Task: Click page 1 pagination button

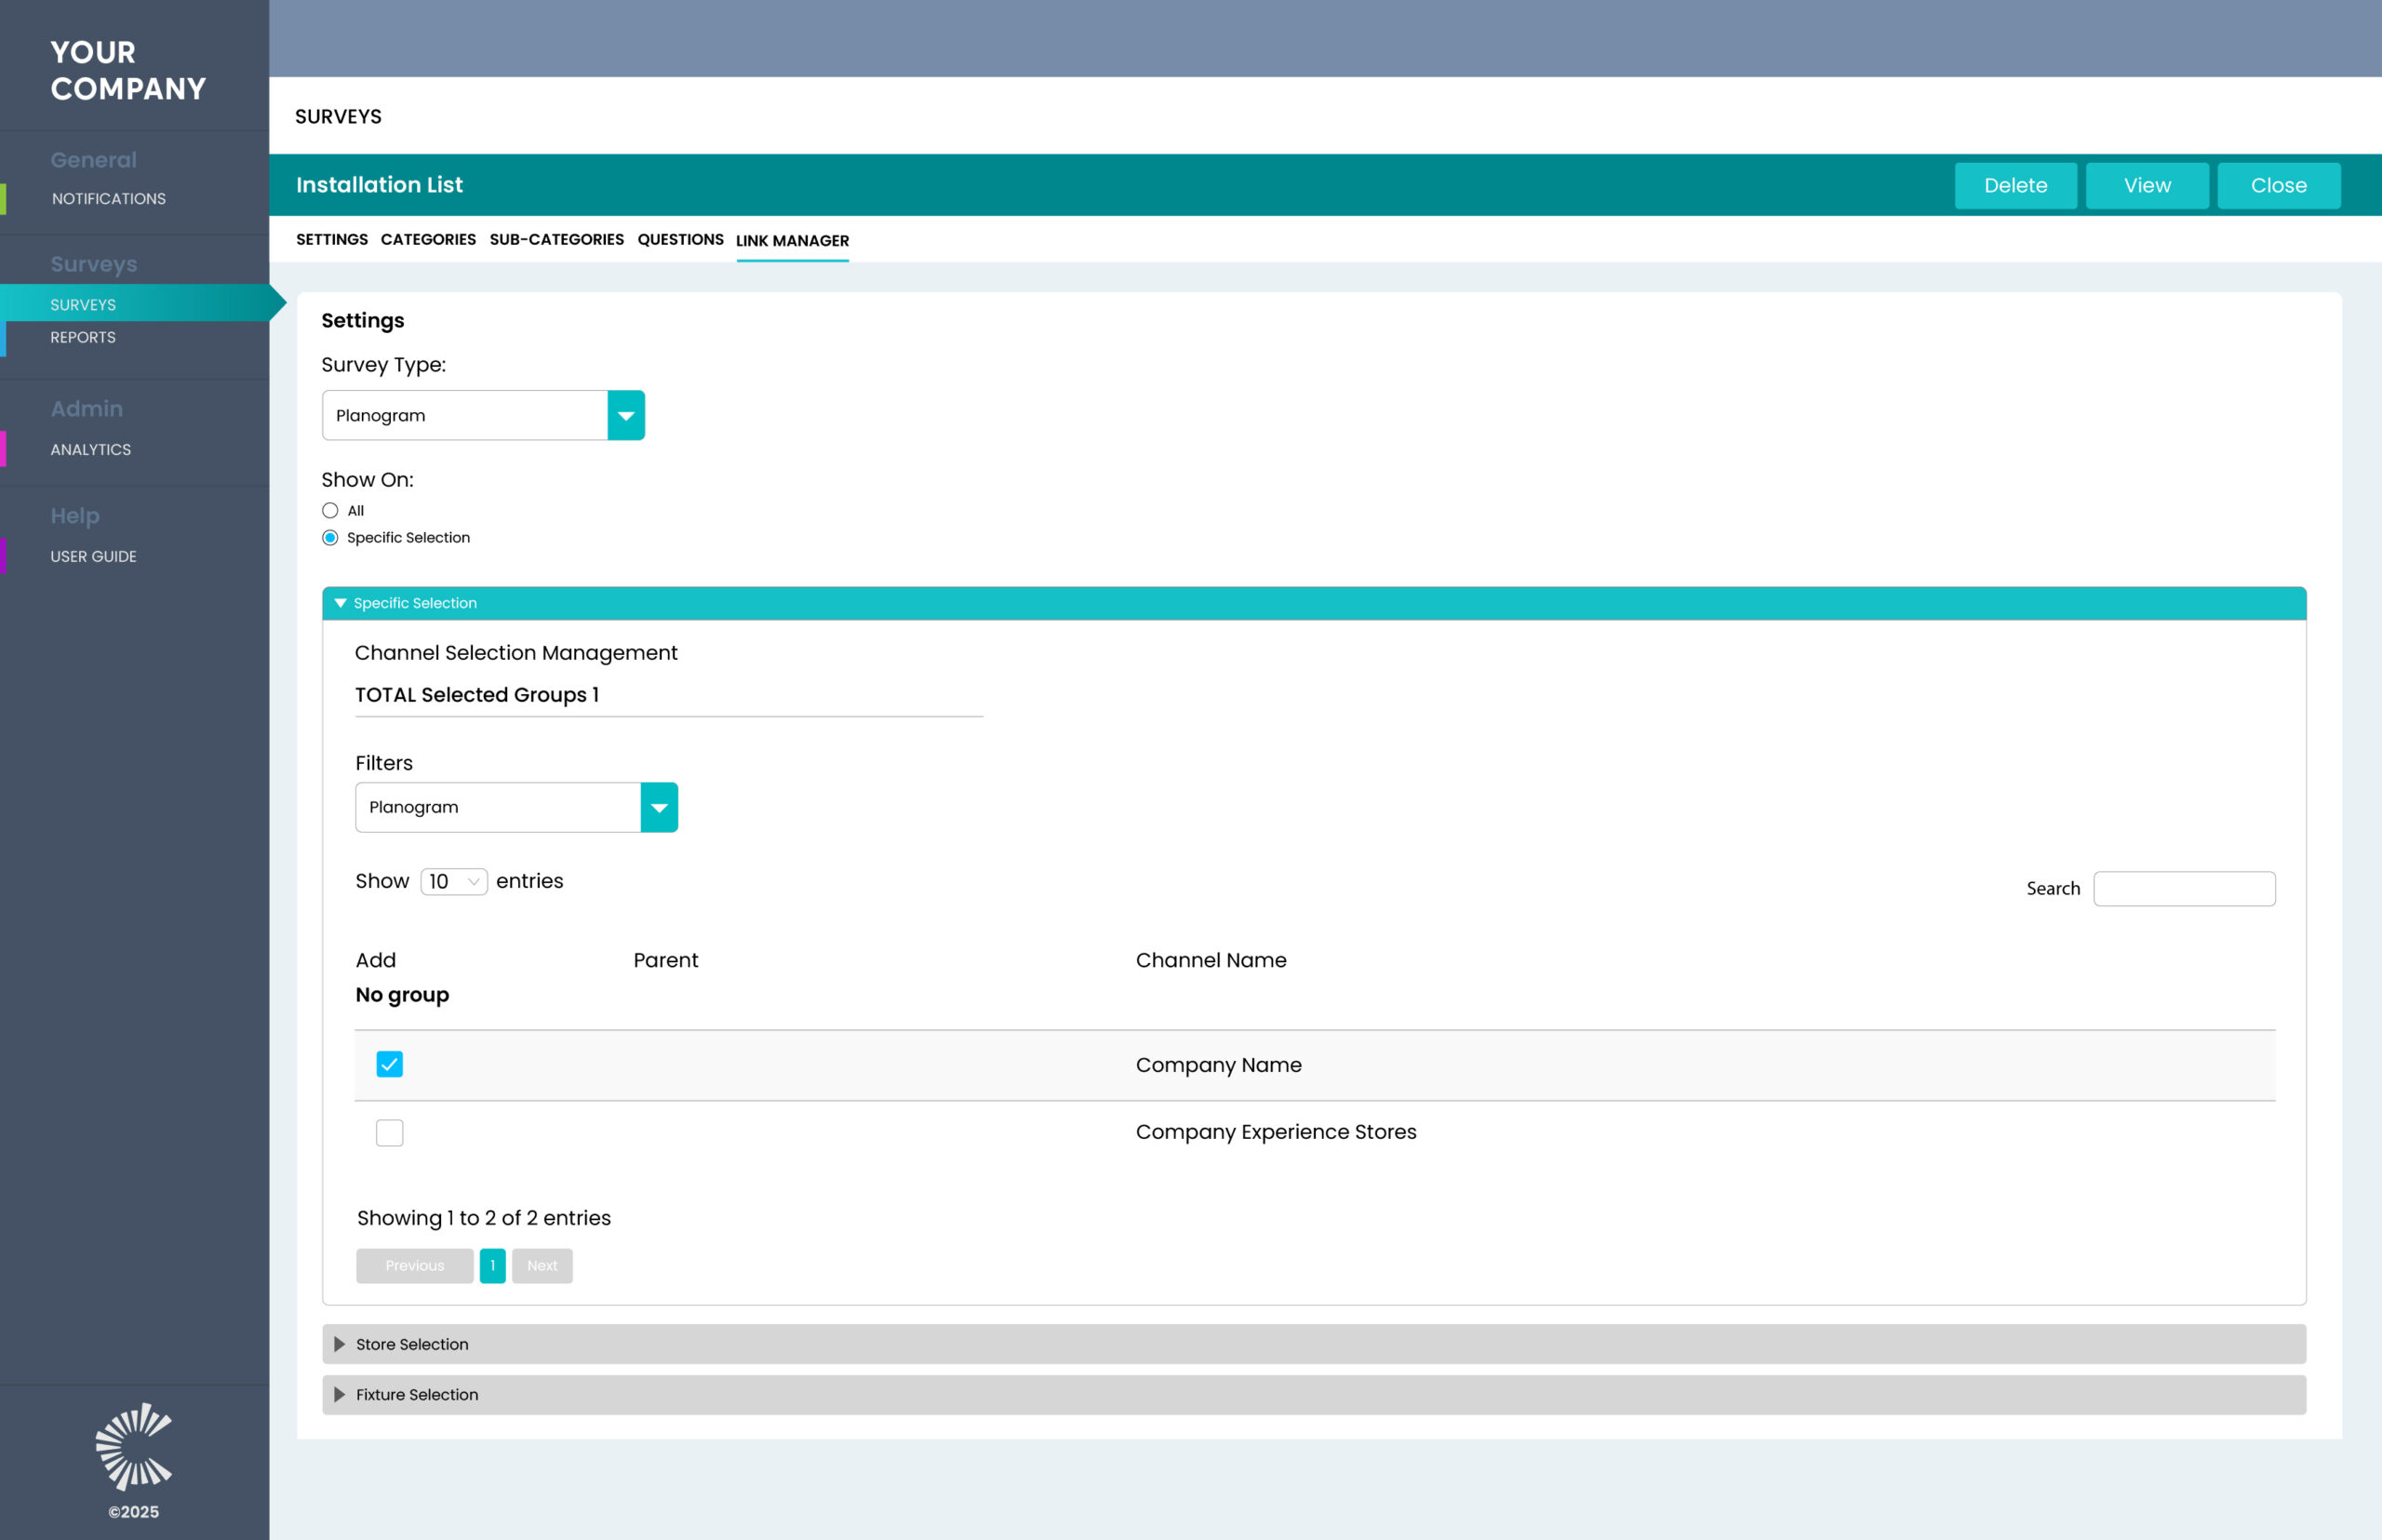Action: tap(493, 1266)
